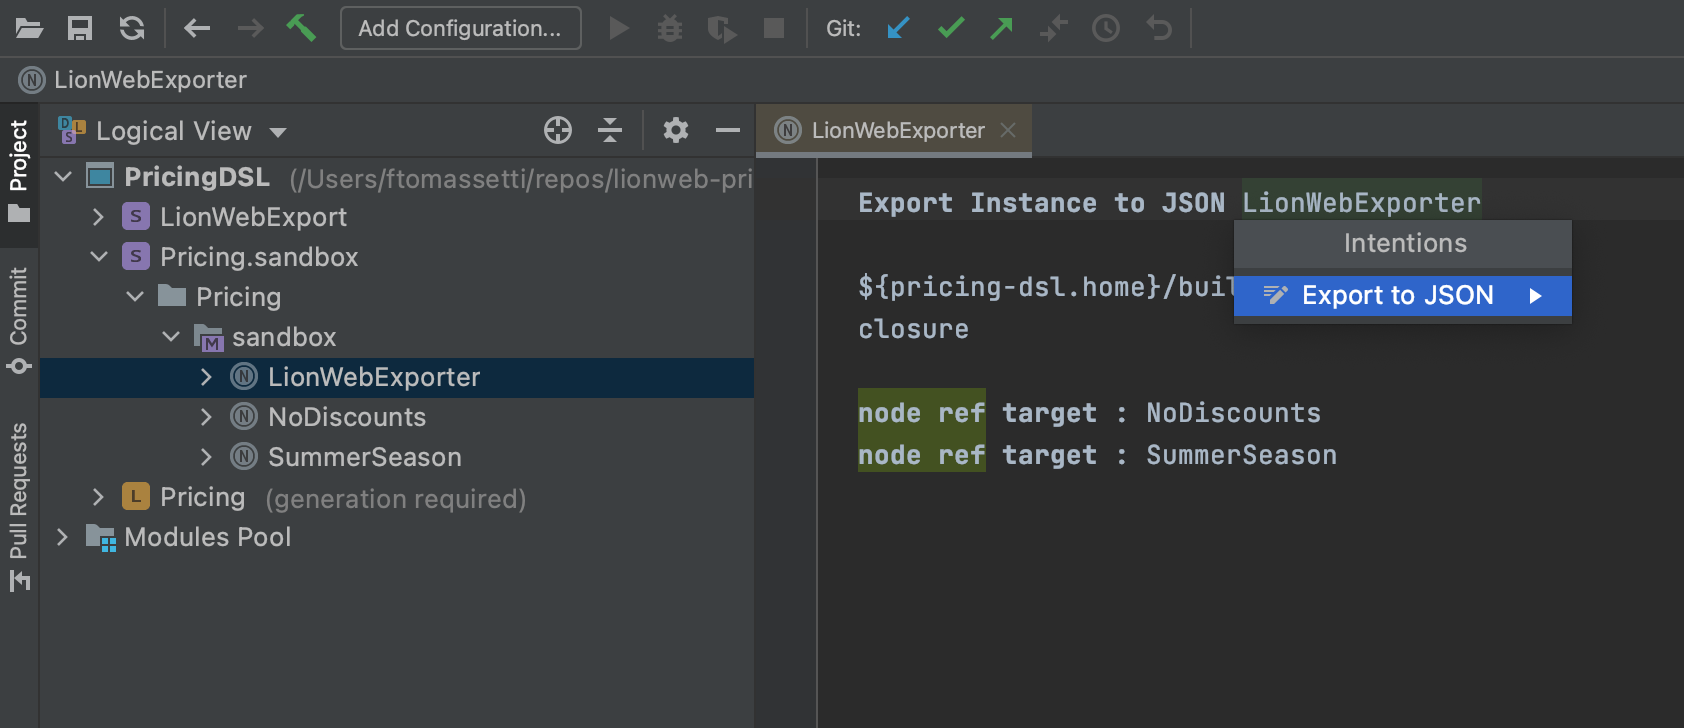
Task: Open the Add Configuration selector
Action: point(460,28)
